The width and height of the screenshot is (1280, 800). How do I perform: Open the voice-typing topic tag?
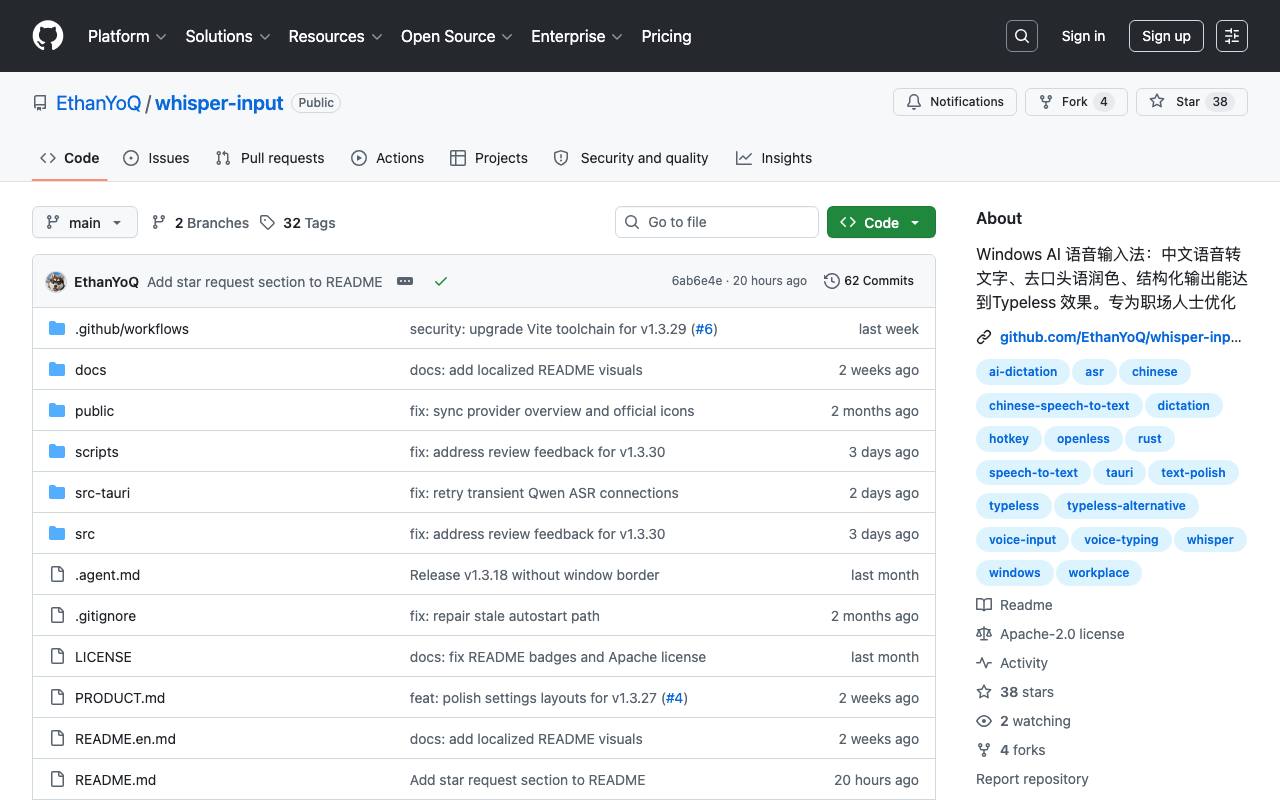pyautogui.click(x=1121, y=540)
